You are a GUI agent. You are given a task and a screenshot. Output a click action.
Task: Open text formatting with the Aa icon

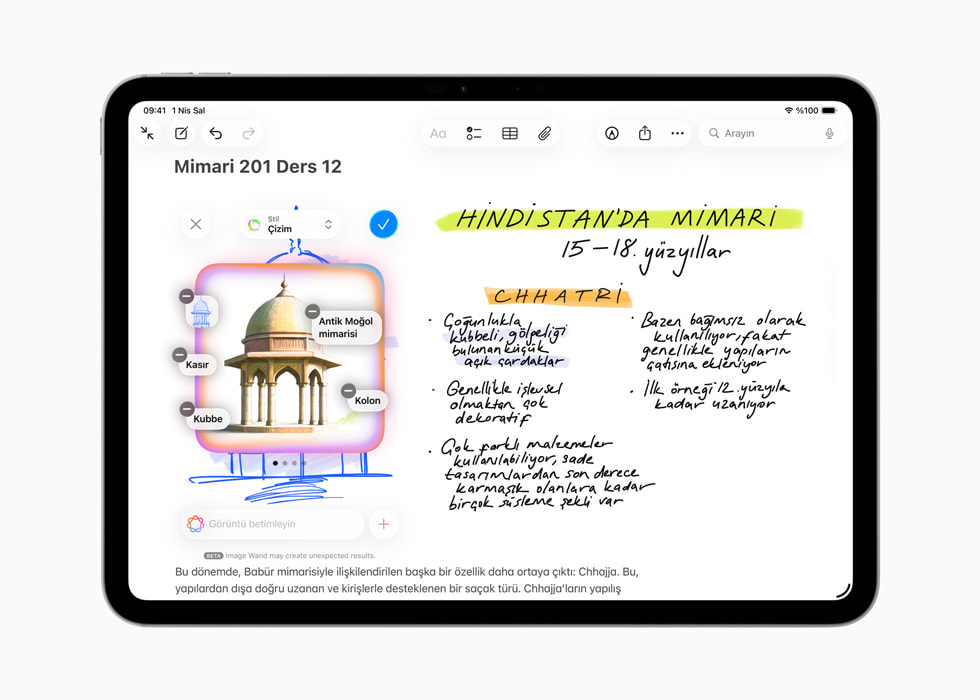pyautogui.click(x=438, y=132)
